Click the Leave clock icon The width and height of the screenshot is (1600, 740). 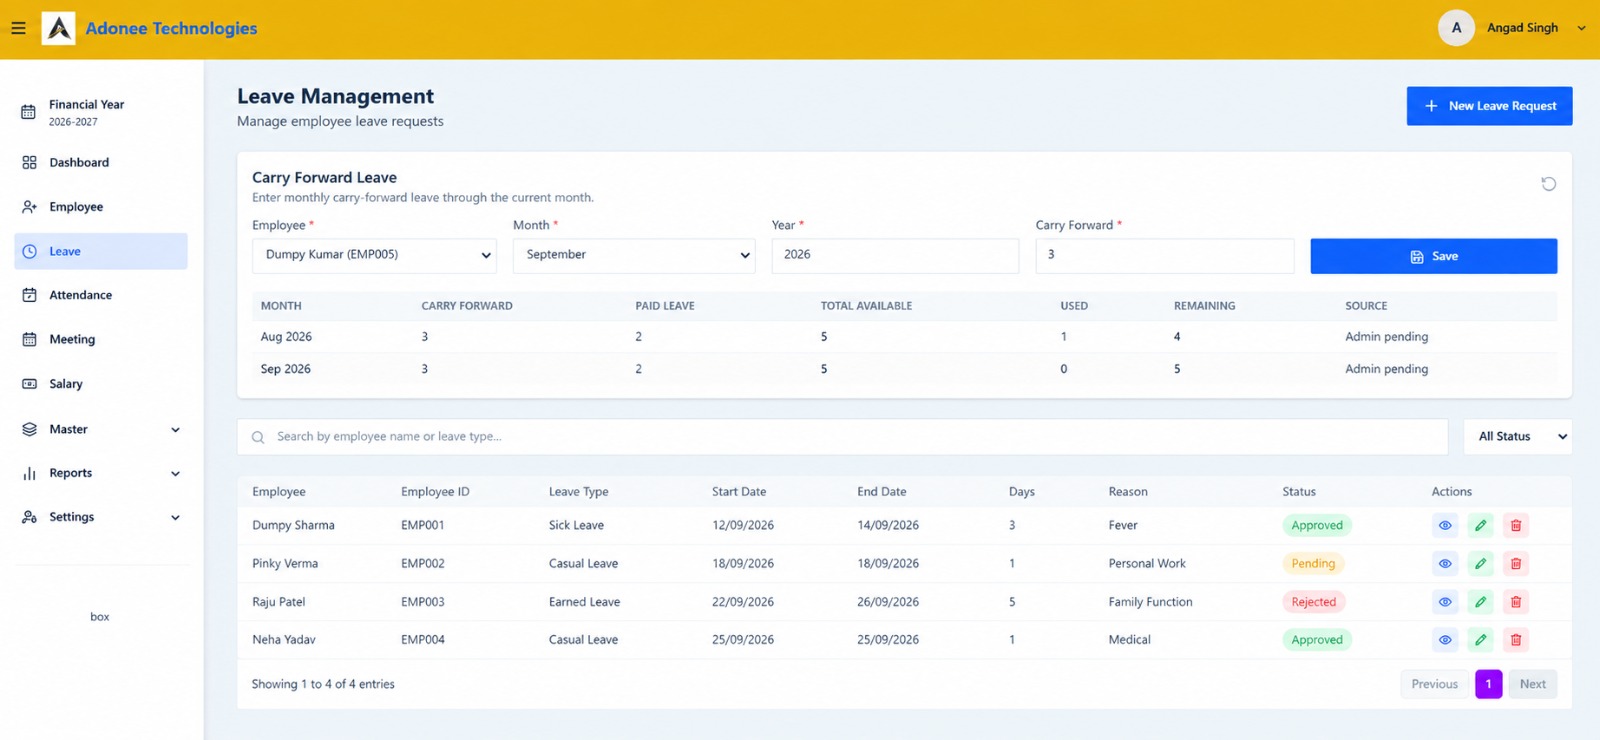29,251
